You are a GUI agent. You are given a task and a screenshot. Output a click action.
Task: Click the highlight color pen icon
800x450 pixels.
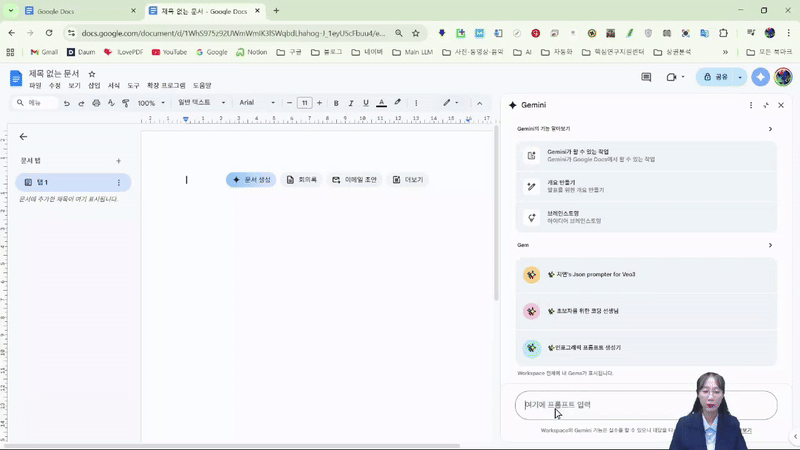tap(397, 103)
